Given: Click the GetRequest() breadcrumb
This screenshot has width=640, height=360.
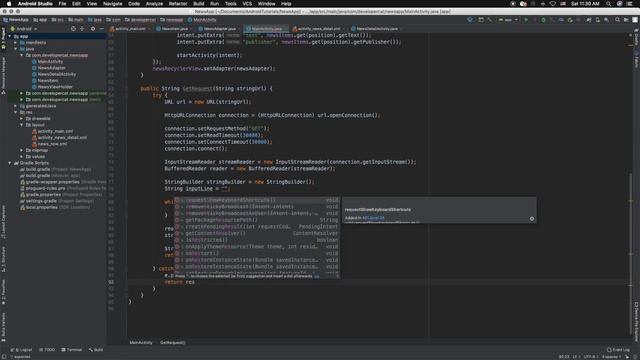Looking at the screenshot, I should pyautogui.click(x=172, y=343).
